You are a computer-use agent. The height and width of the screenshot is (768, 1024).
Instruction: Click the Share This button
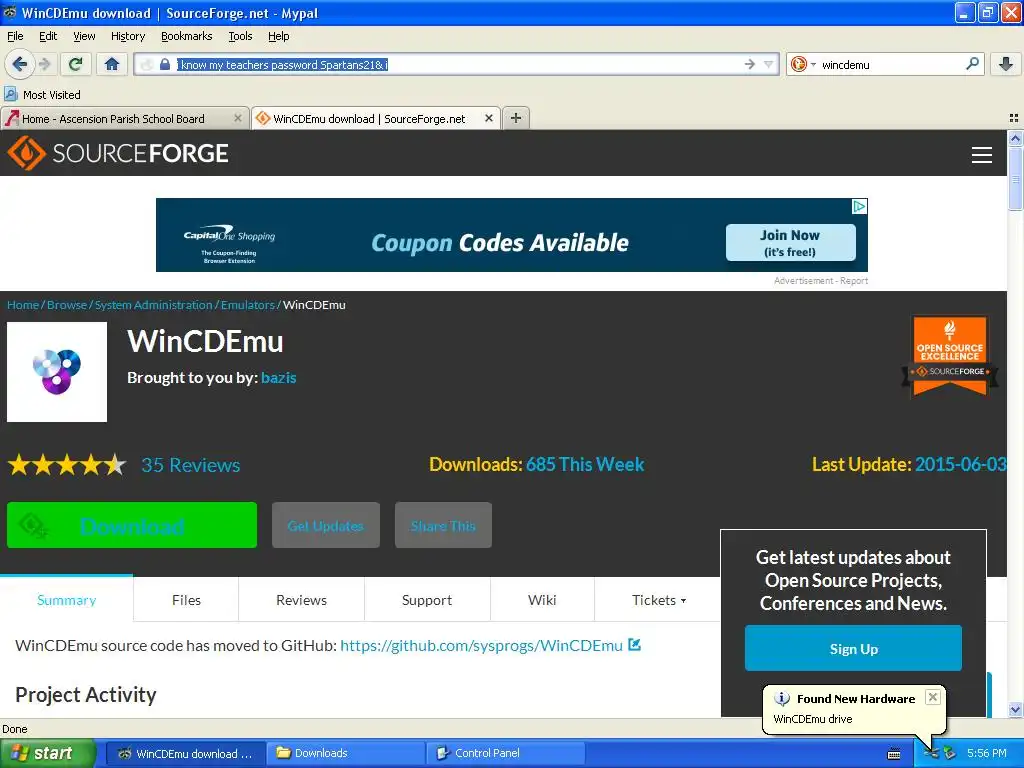443,525
